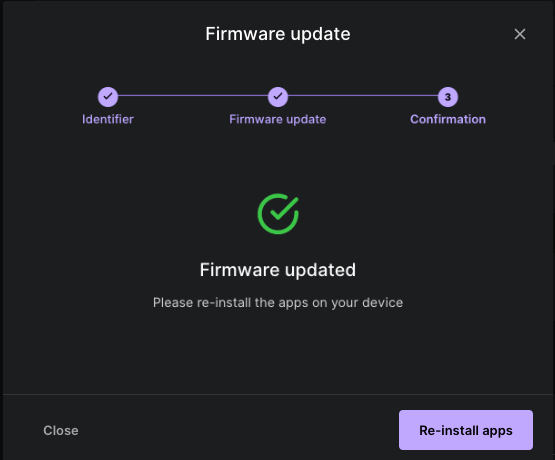Click the Identifier step checkmark circle

tap(108, 97)
